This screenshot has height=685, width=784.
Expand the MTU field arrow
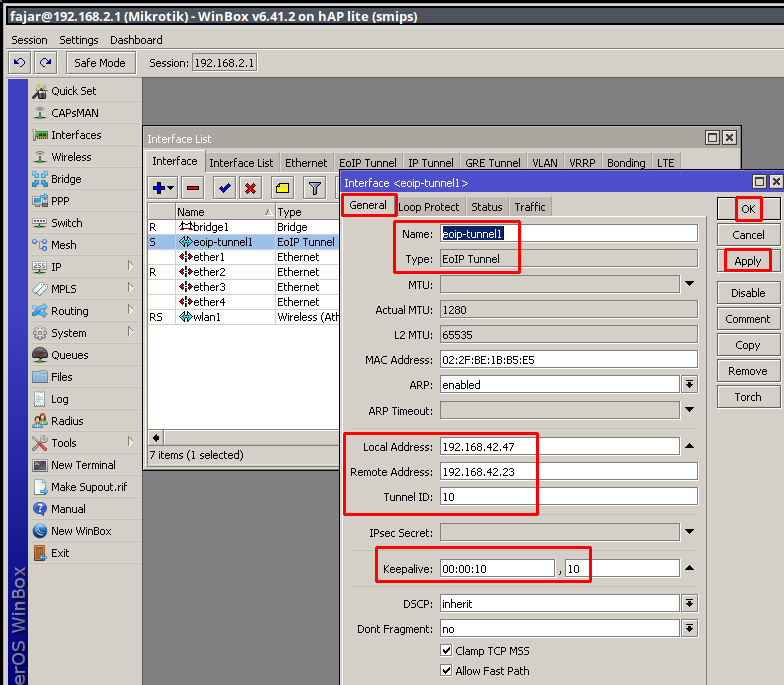coord(690,284)
